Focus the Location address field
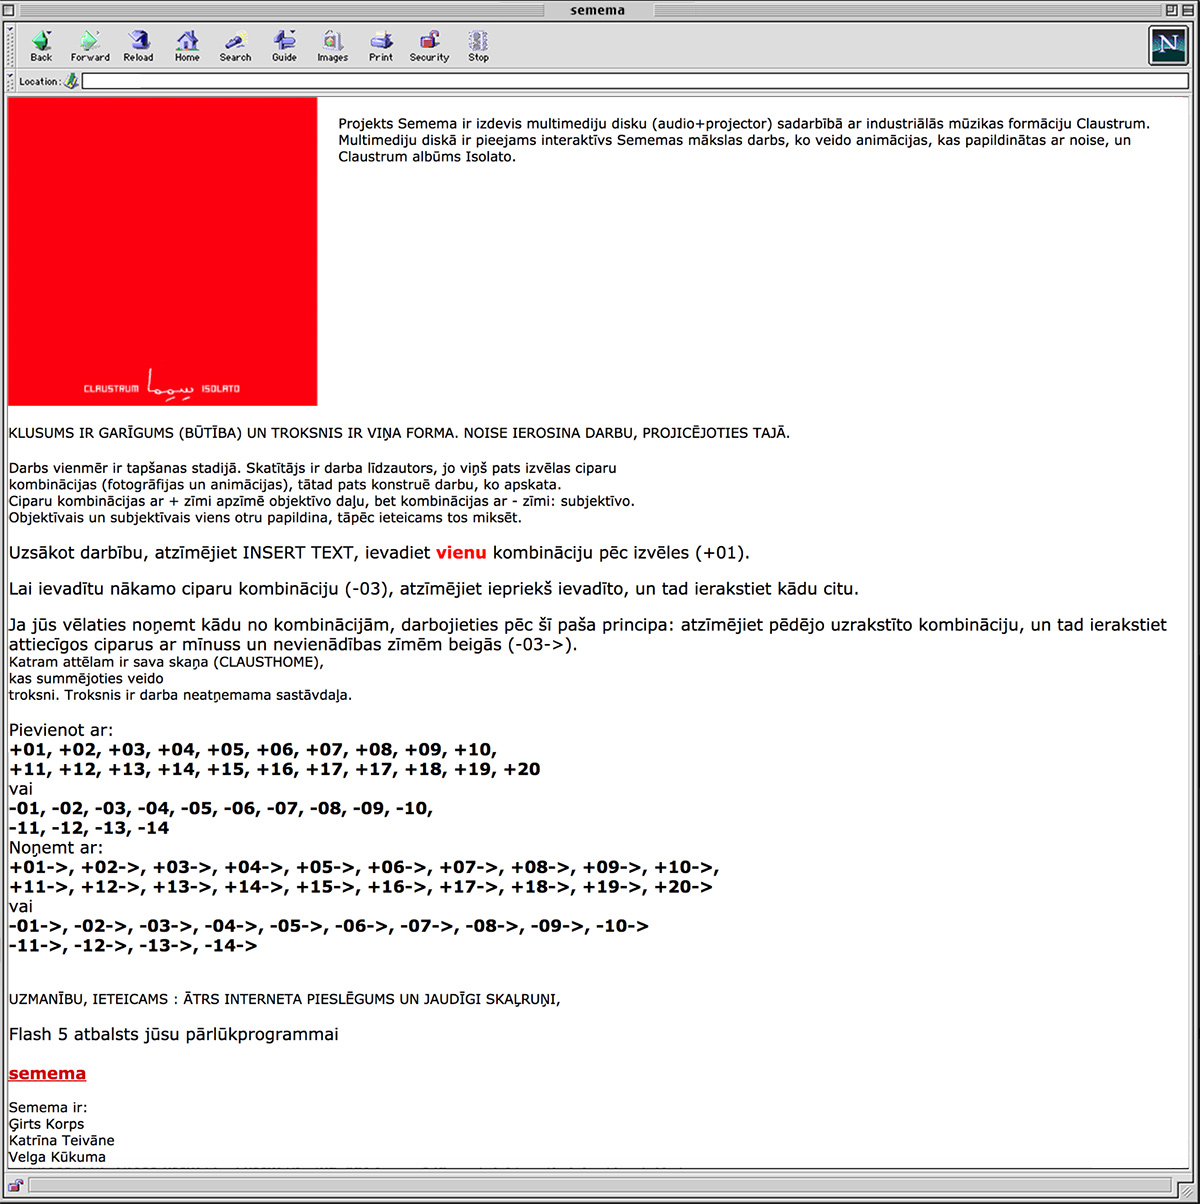Image resolution: width=1200 pixels, height=1204 pixels. [635, 81]
